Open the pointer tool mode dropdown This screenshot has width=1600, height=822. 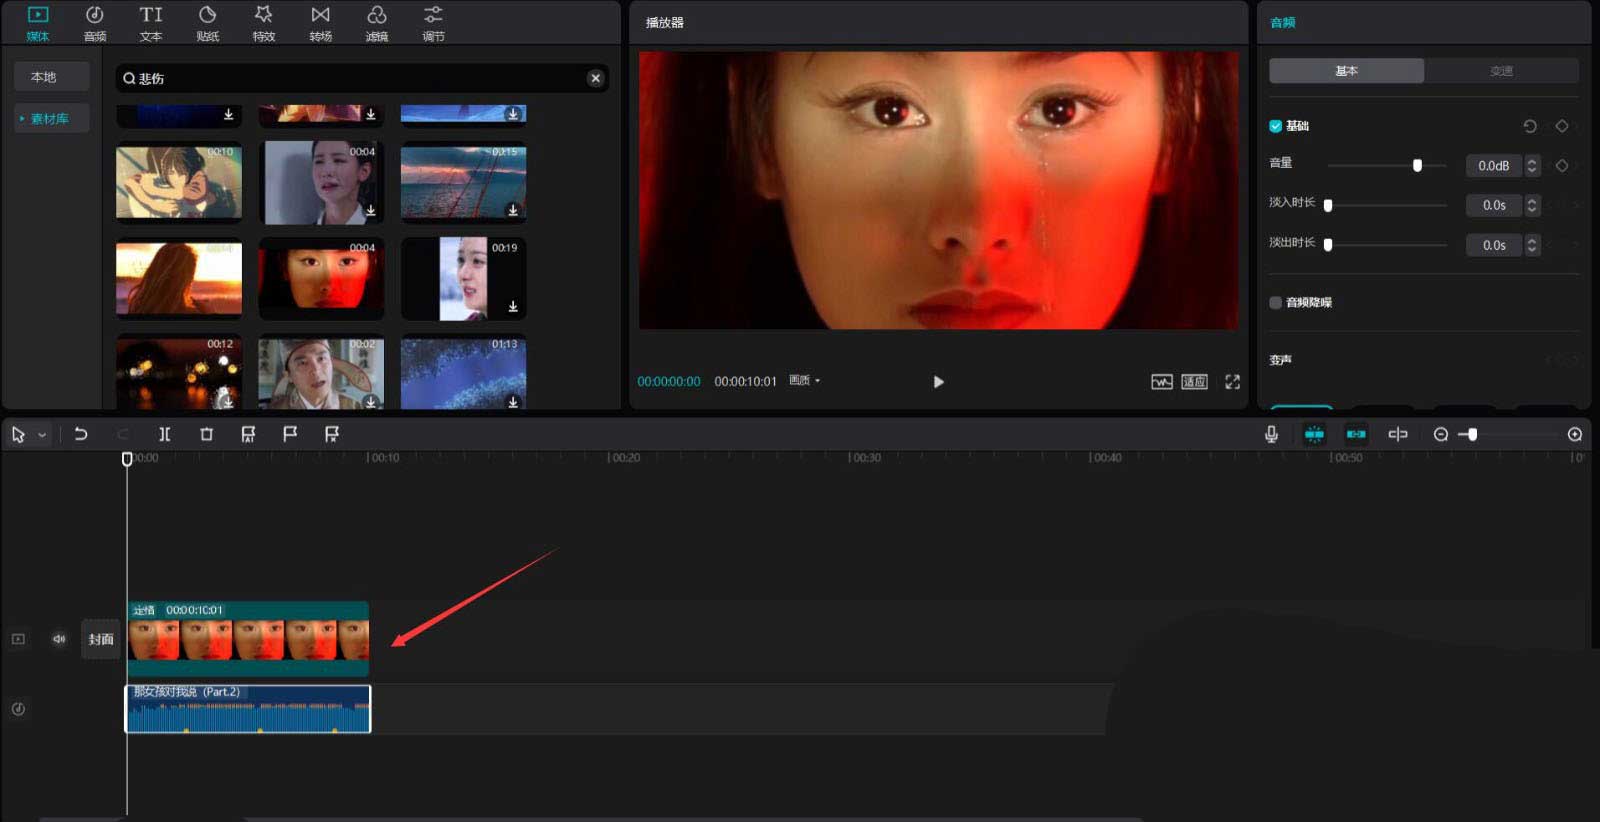click(42, 435)
